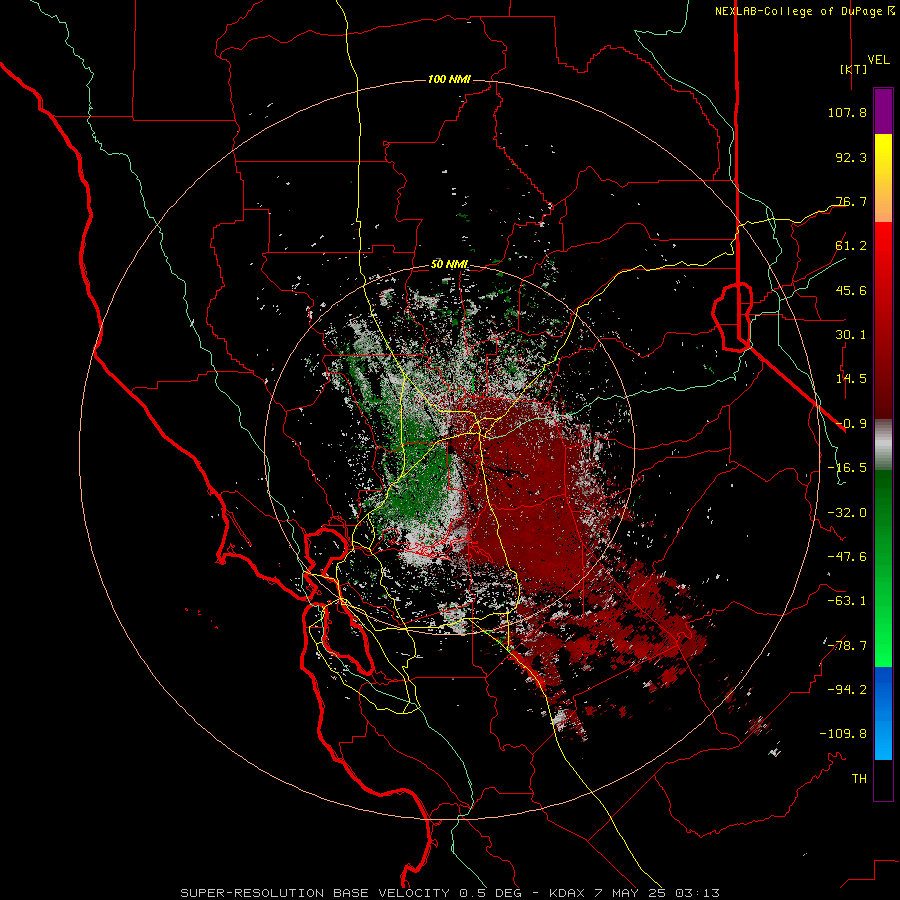This screenshot has width=900, height=900.
Task: Click the VEL legend label
Action: pyautogui.click(x=878, y=60)
